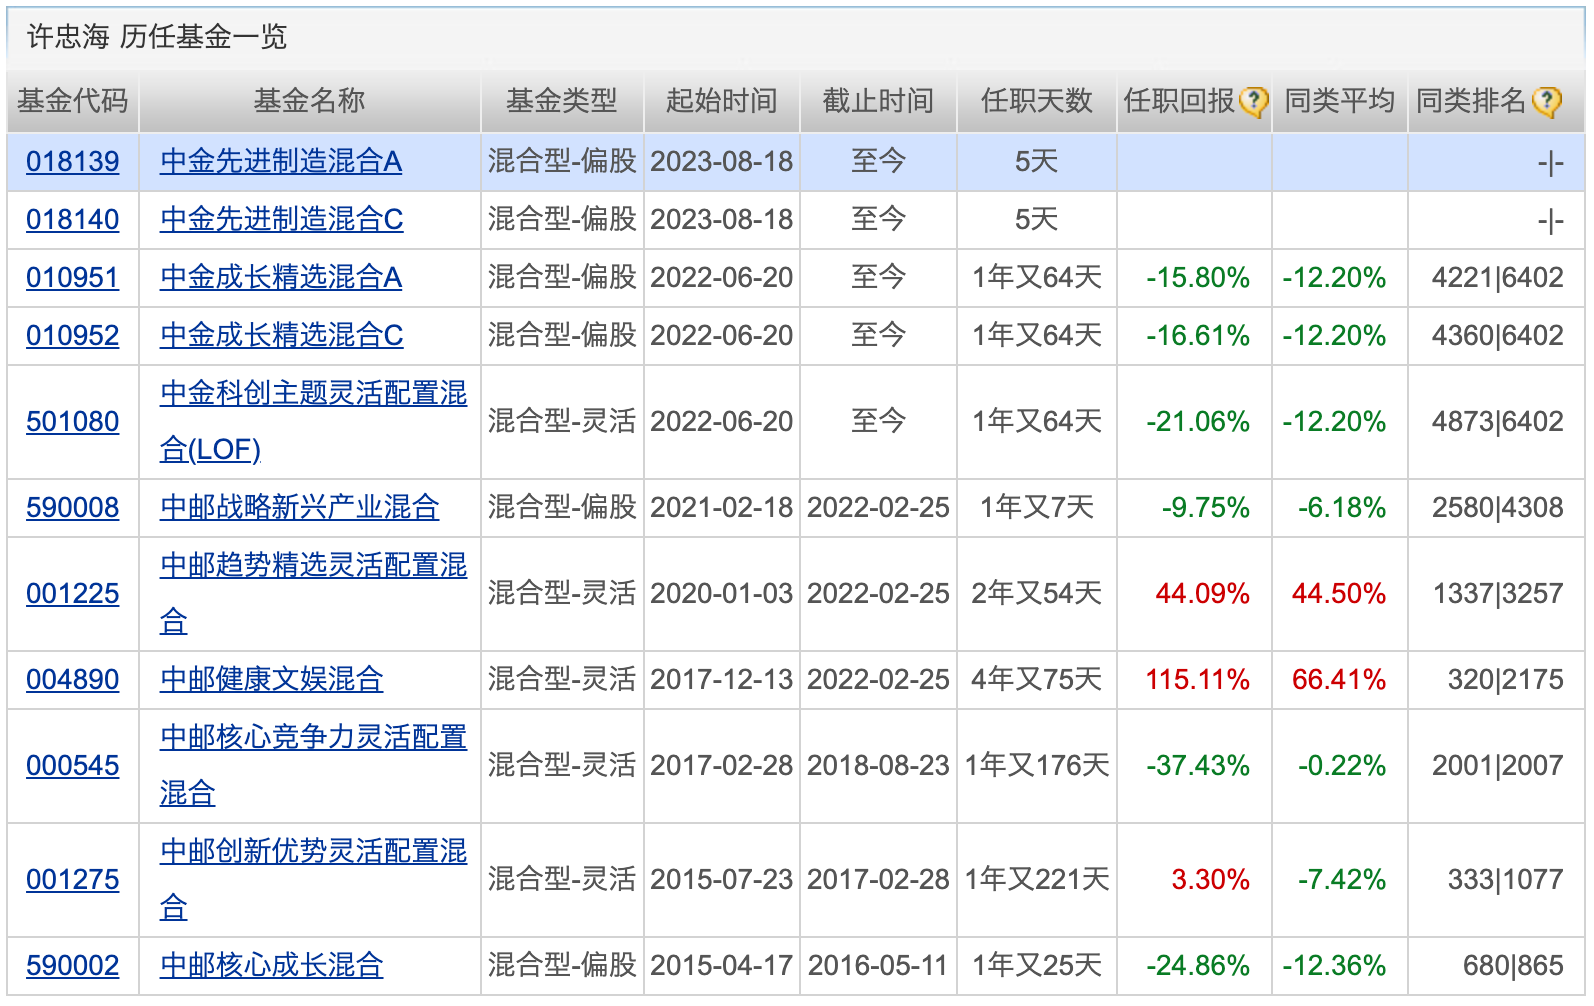Open fund code 590008 link

click(x=73, y=508)
